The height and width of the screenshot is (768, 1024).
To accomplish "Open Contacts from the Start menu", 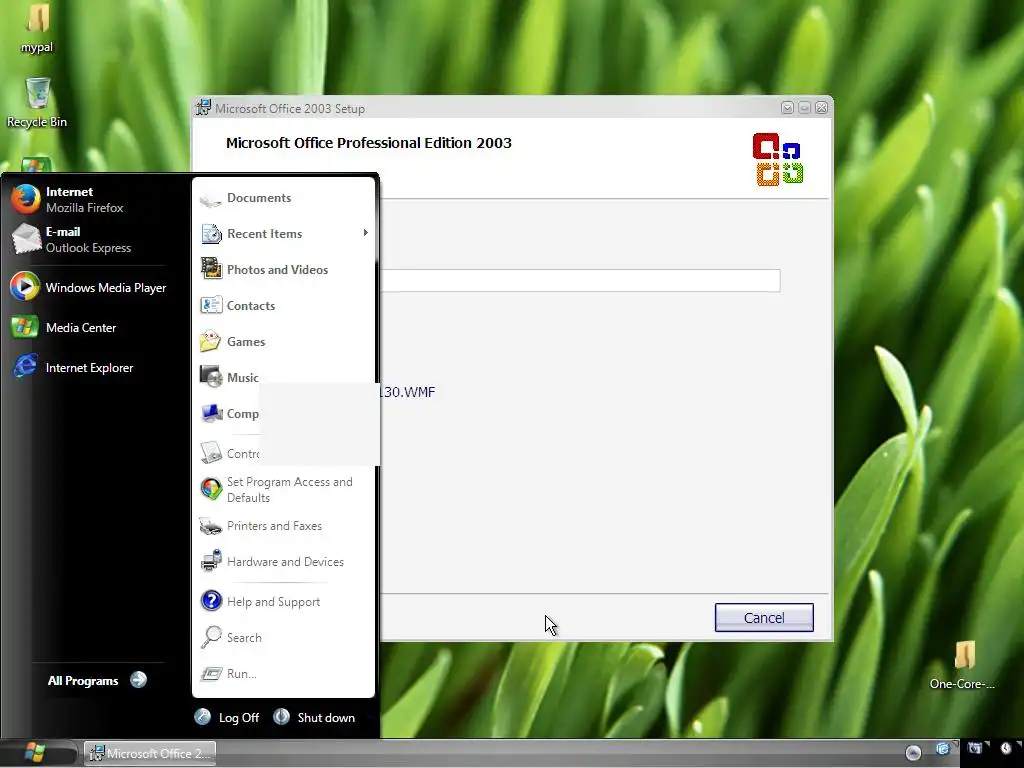I will click(x=238, y=306).
